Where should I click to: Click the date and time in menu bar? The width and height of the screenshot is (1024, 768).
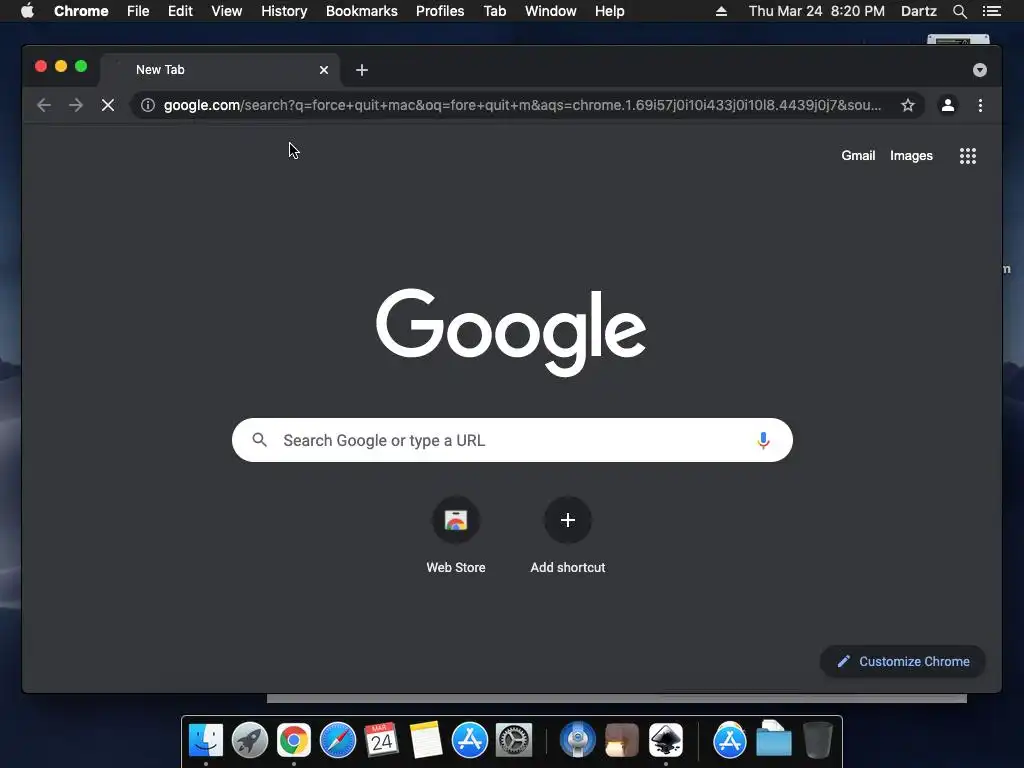(x=816, y=11)
